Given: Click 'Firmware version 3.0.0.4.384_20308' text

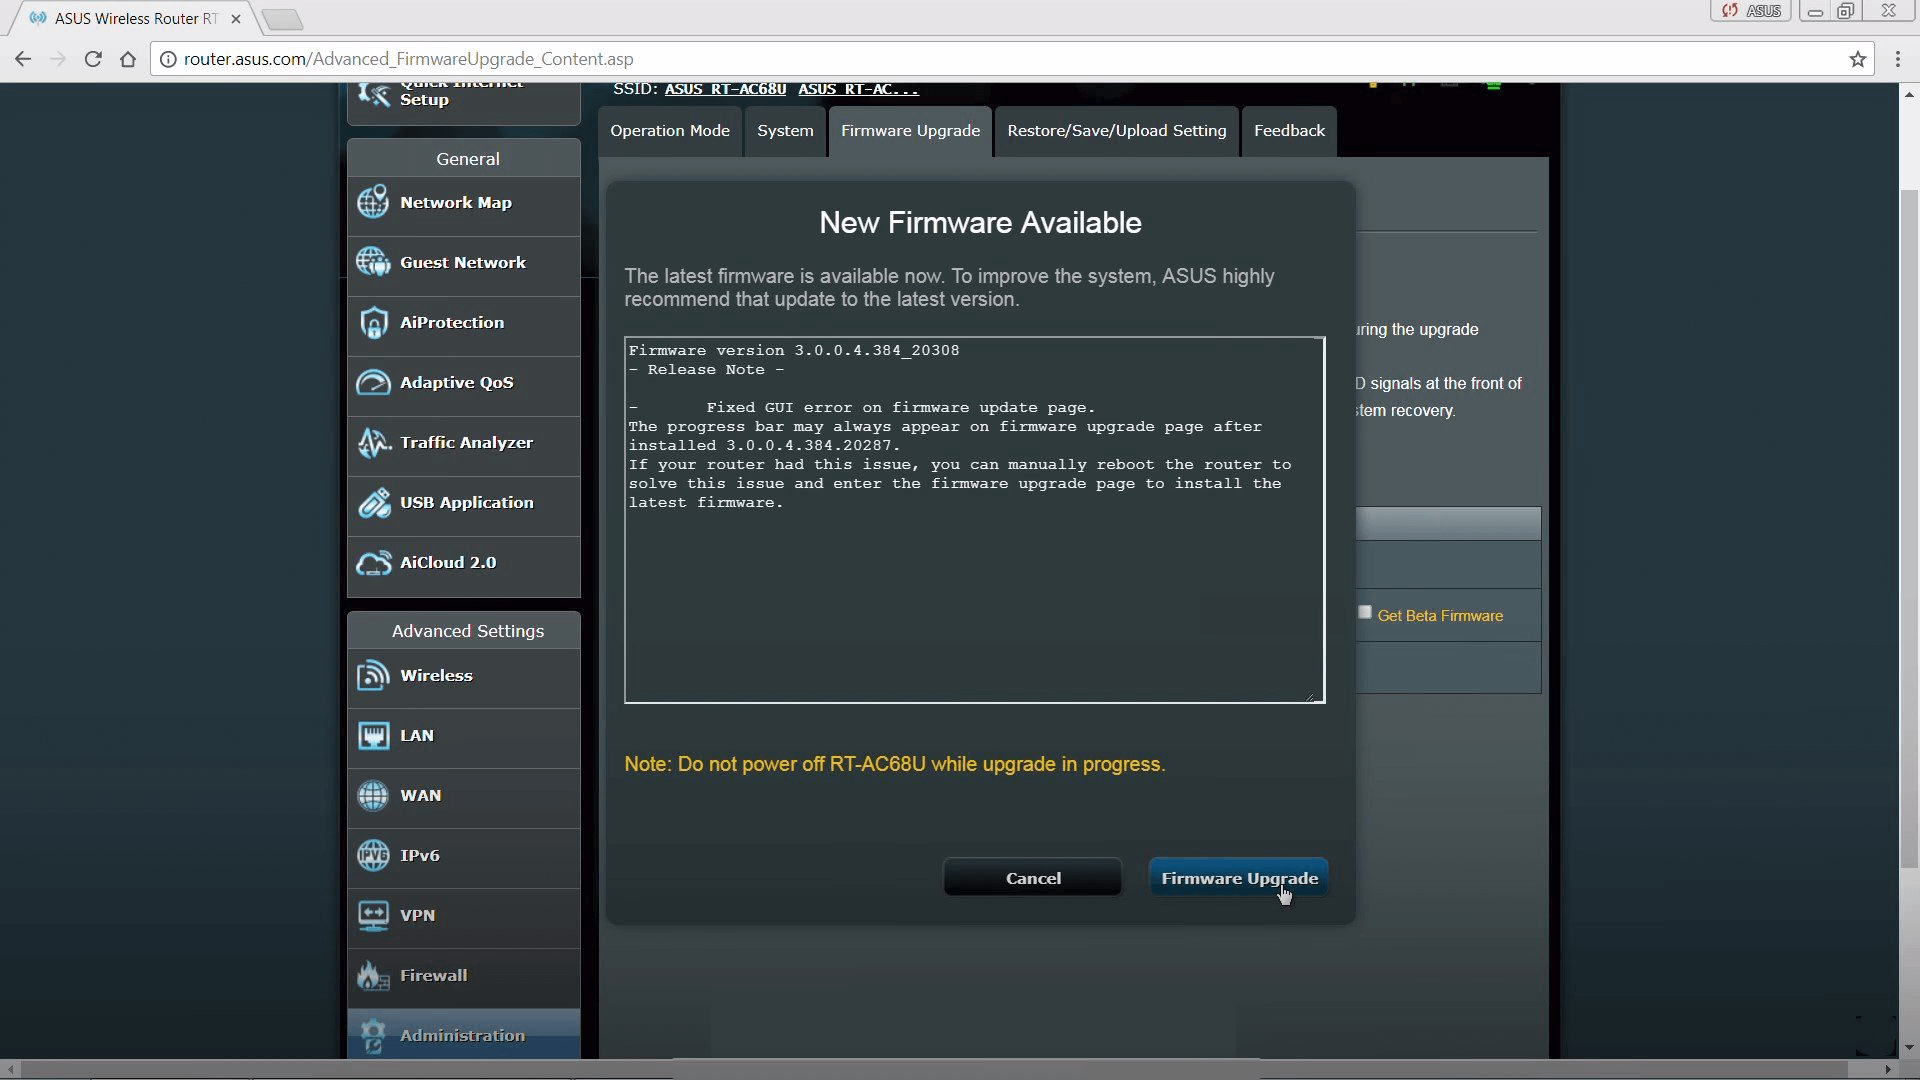Looking at the screenshot, I should click(x=794, y=350).
